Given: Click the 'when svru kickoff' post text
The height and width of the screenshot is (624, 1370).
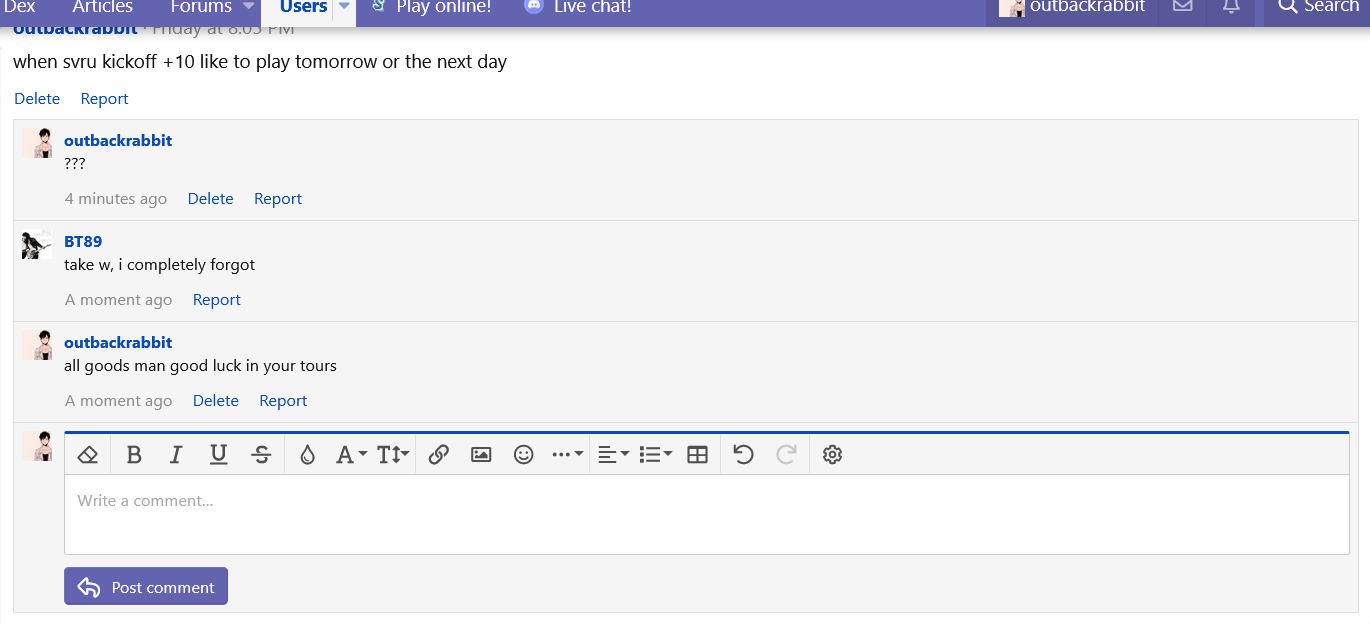Looking at the screenshot, I should tap(260, 62).
